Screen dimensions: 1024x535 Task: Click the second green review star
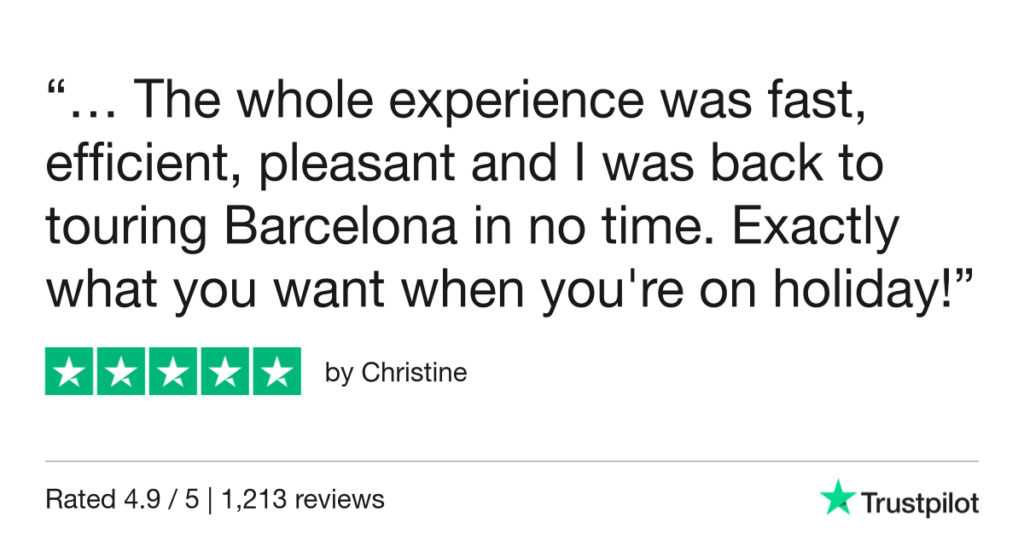point(121,372)
